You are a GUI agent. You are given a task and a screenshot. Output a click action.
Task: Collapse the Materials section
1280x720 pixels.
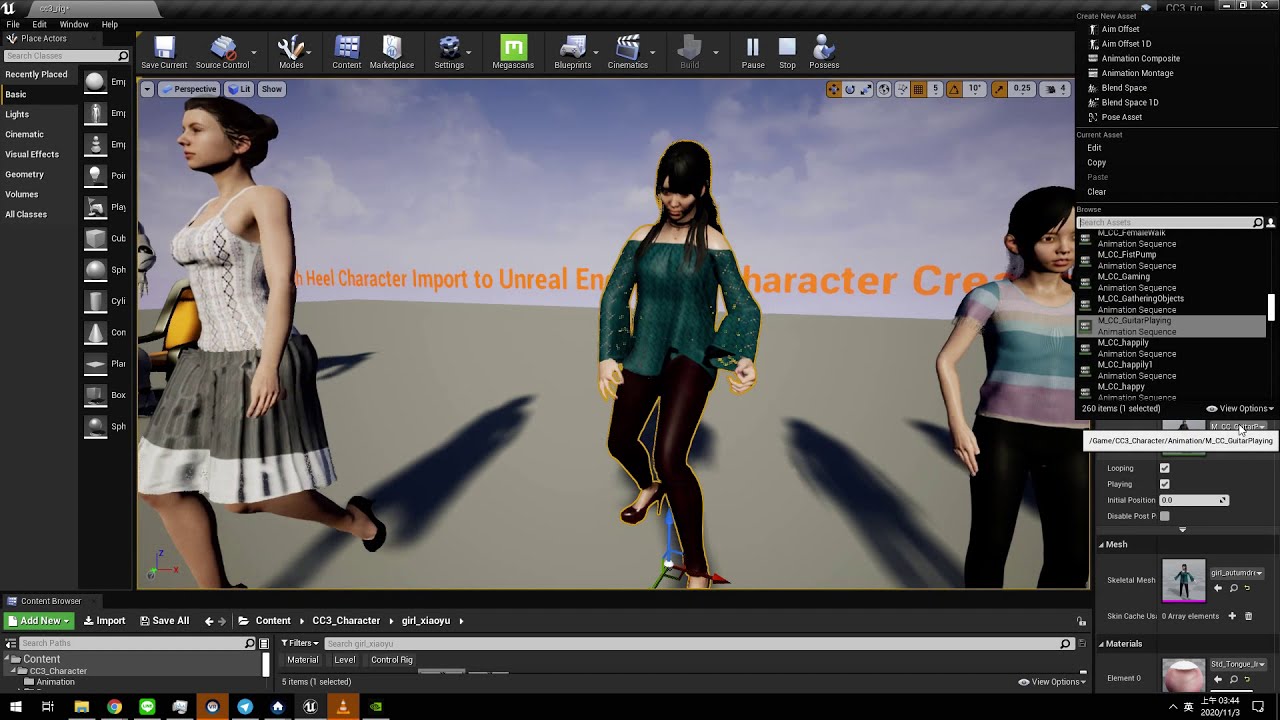[x=1102, y=644]
